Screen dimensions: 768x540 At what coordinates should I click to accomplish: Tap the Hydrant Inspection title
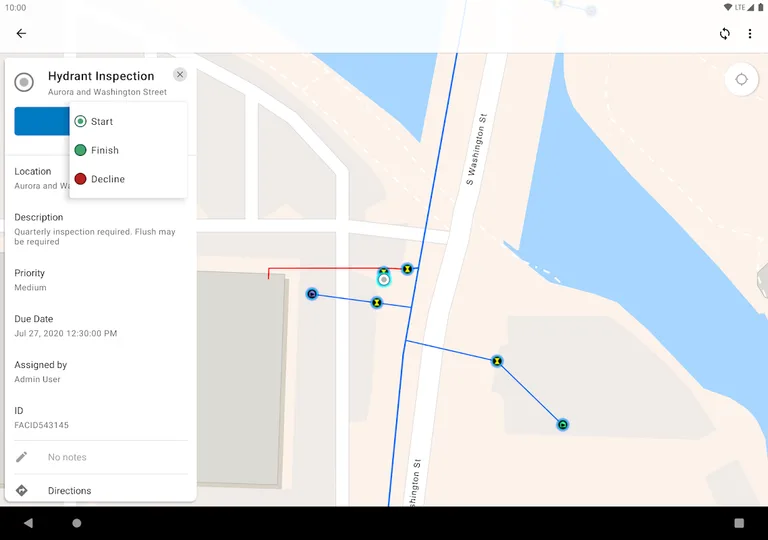pos(101,76)
